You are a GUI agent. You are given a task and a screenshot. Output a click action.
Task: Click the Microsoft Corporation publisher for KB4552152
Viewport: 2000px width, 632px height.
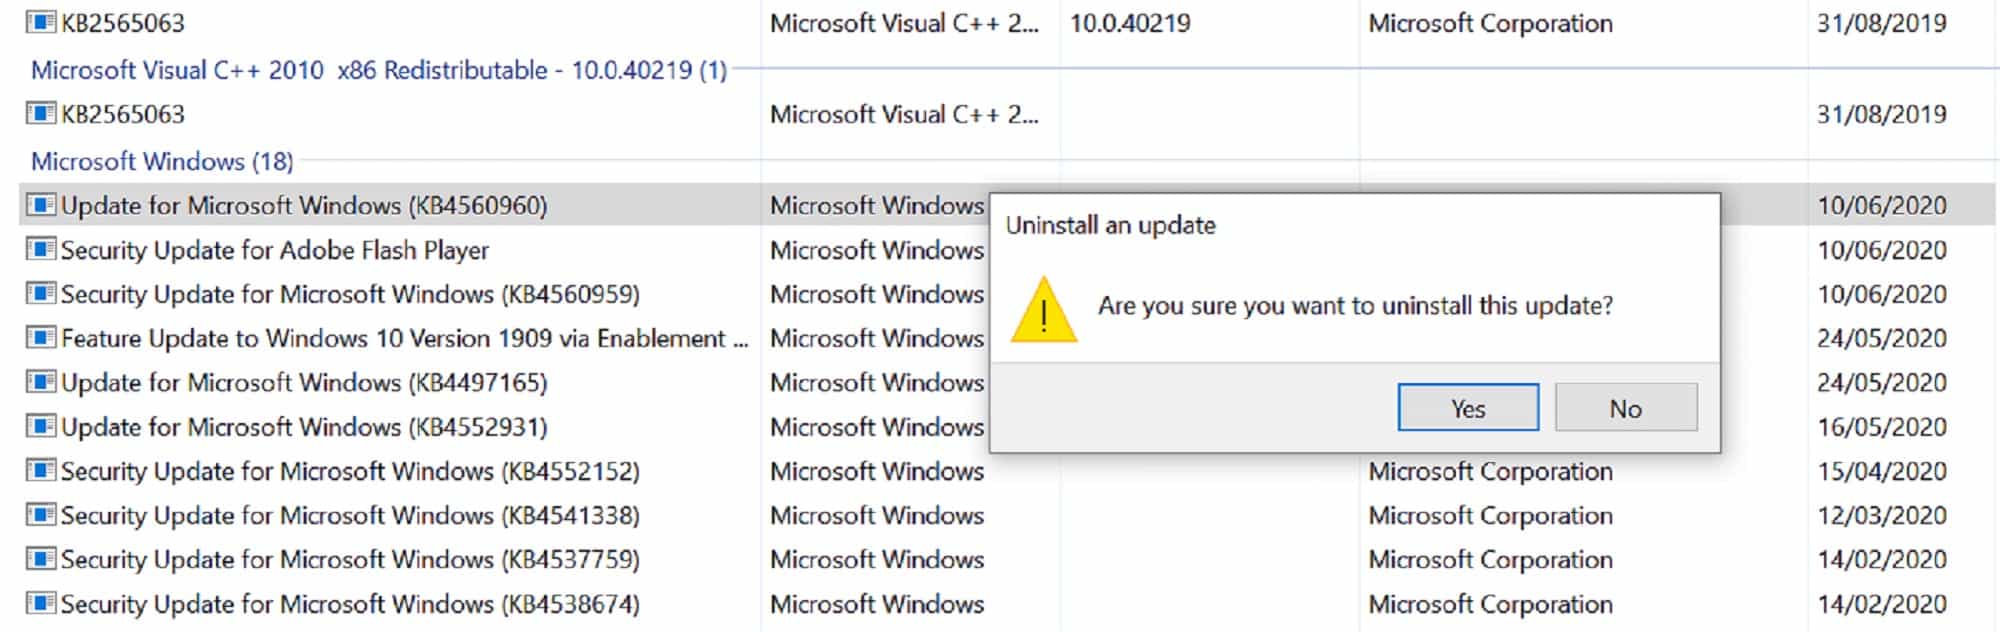(x=1490, y=471)
